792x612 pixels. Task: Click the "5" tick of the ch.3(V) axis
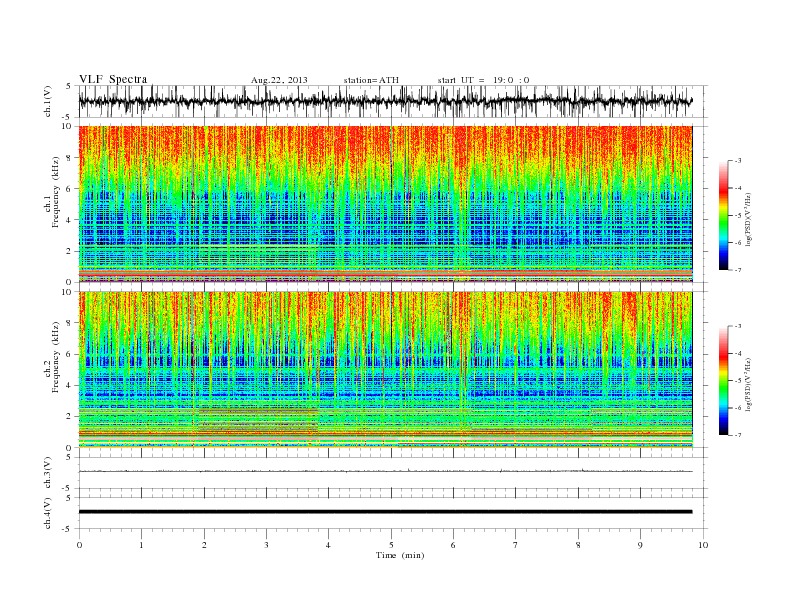(69, 457)
